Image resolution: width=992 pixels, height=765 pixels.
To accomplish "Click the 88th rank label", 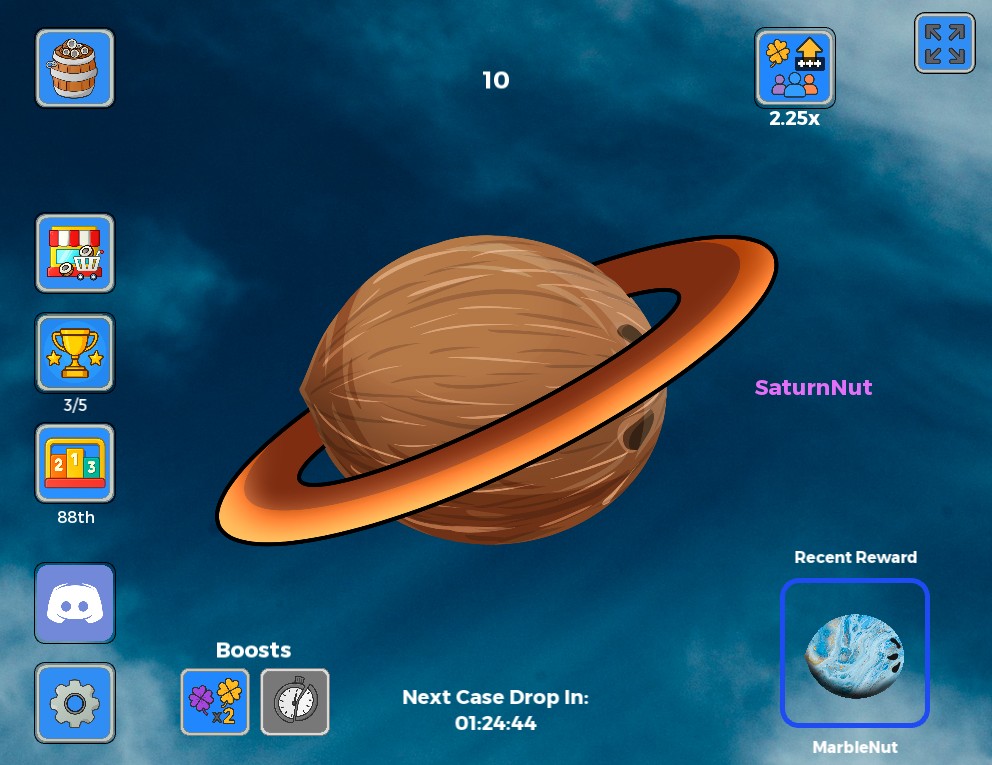I will (74, 518).
